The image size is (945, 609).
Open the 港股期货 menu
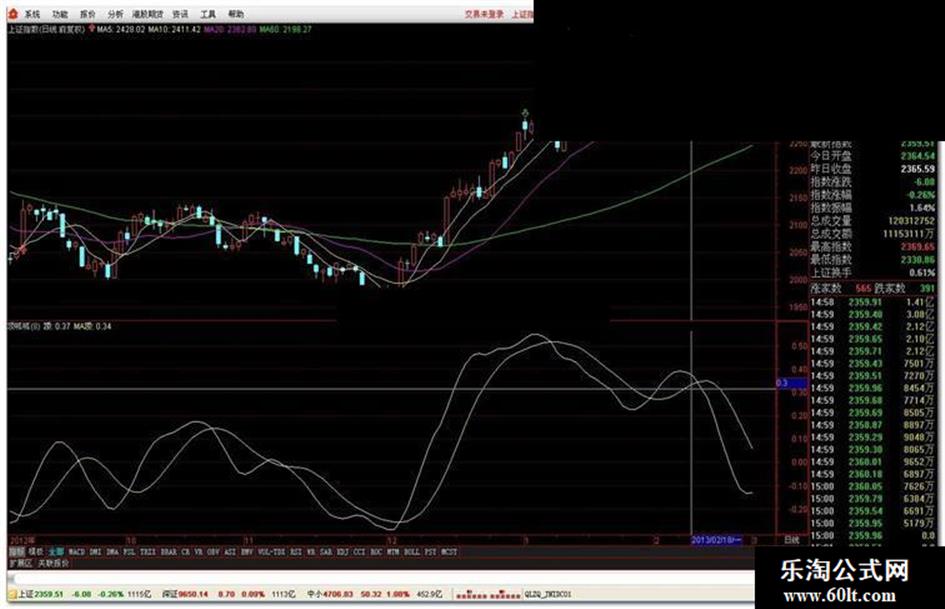click(x=148, y=14)
